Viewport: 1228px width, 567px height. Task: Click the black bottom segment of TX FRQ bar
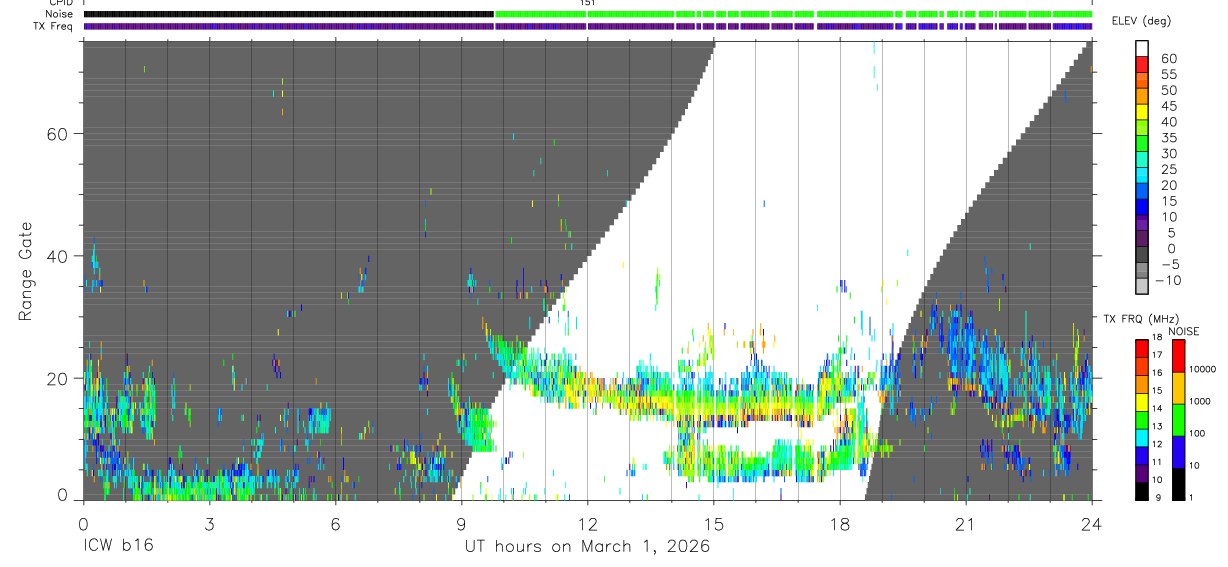pyautogui.click(x=1144, y=489)
